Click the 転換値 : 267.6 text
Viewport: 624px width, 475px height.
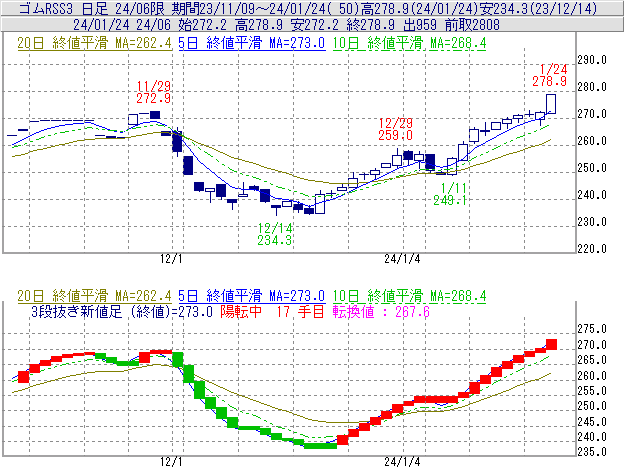[381, 311]
